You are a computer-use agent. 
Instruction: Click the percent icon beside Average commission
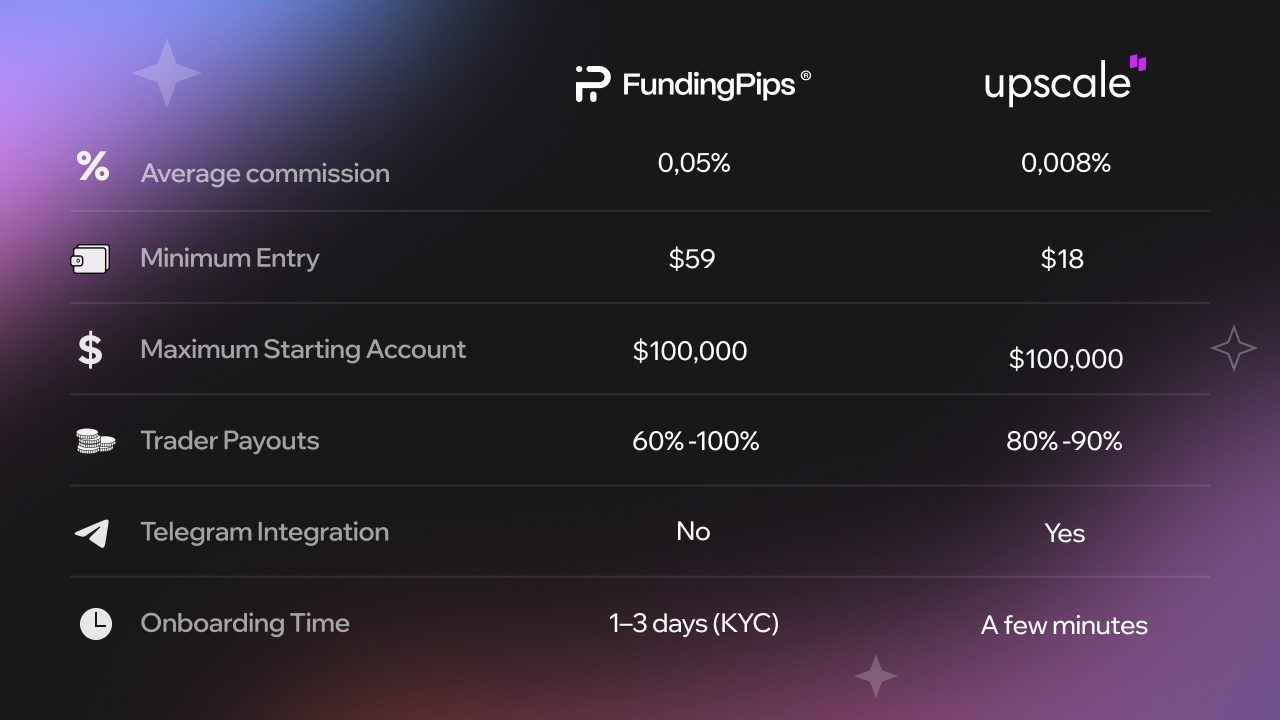click(93, 166)
